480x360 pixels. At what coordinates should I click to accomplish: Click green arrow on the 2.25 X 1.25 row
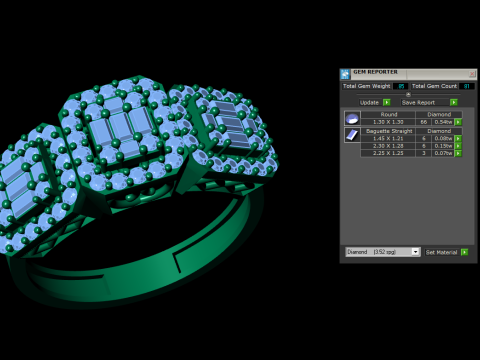[458, 153]
